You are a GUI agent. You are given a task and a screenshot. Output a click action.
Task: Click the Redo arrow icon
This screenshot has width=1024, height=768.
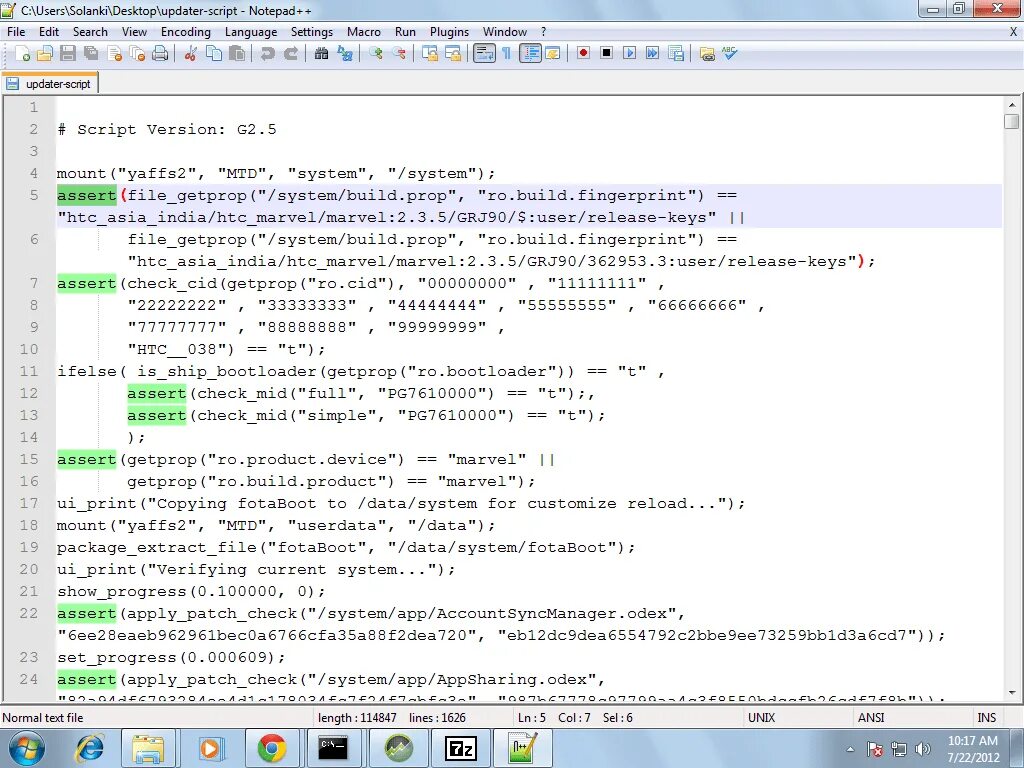[x=291, y=54]
